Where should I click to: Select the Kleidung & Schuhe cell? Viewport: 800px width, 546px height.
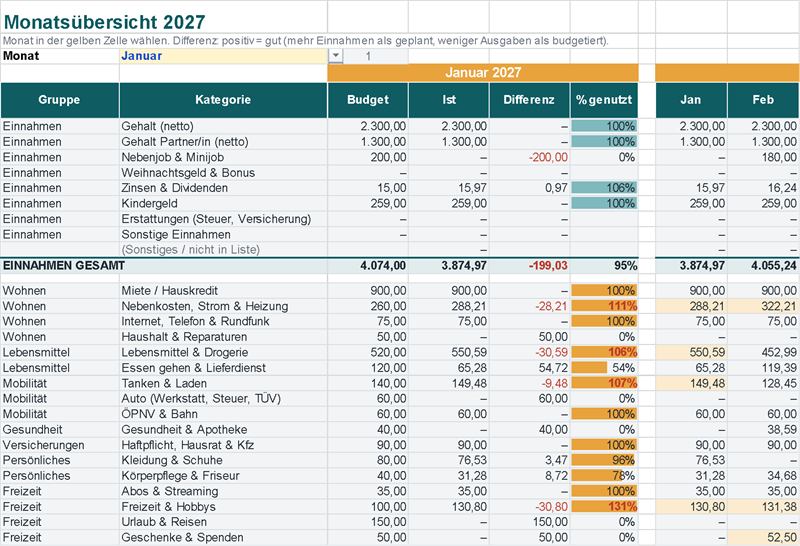click(x=223, y=460)
